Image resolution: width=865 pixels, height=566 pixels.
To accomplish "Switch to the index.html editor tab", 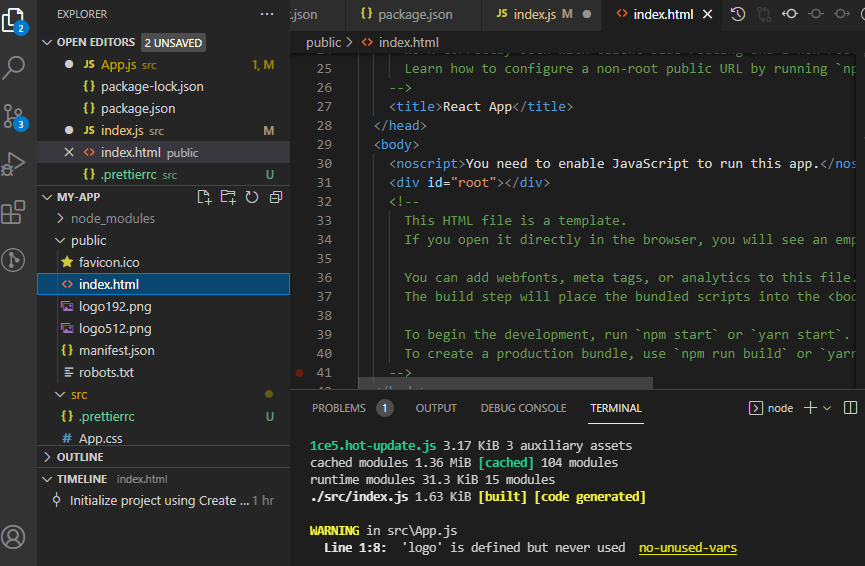I will point(663,14).
